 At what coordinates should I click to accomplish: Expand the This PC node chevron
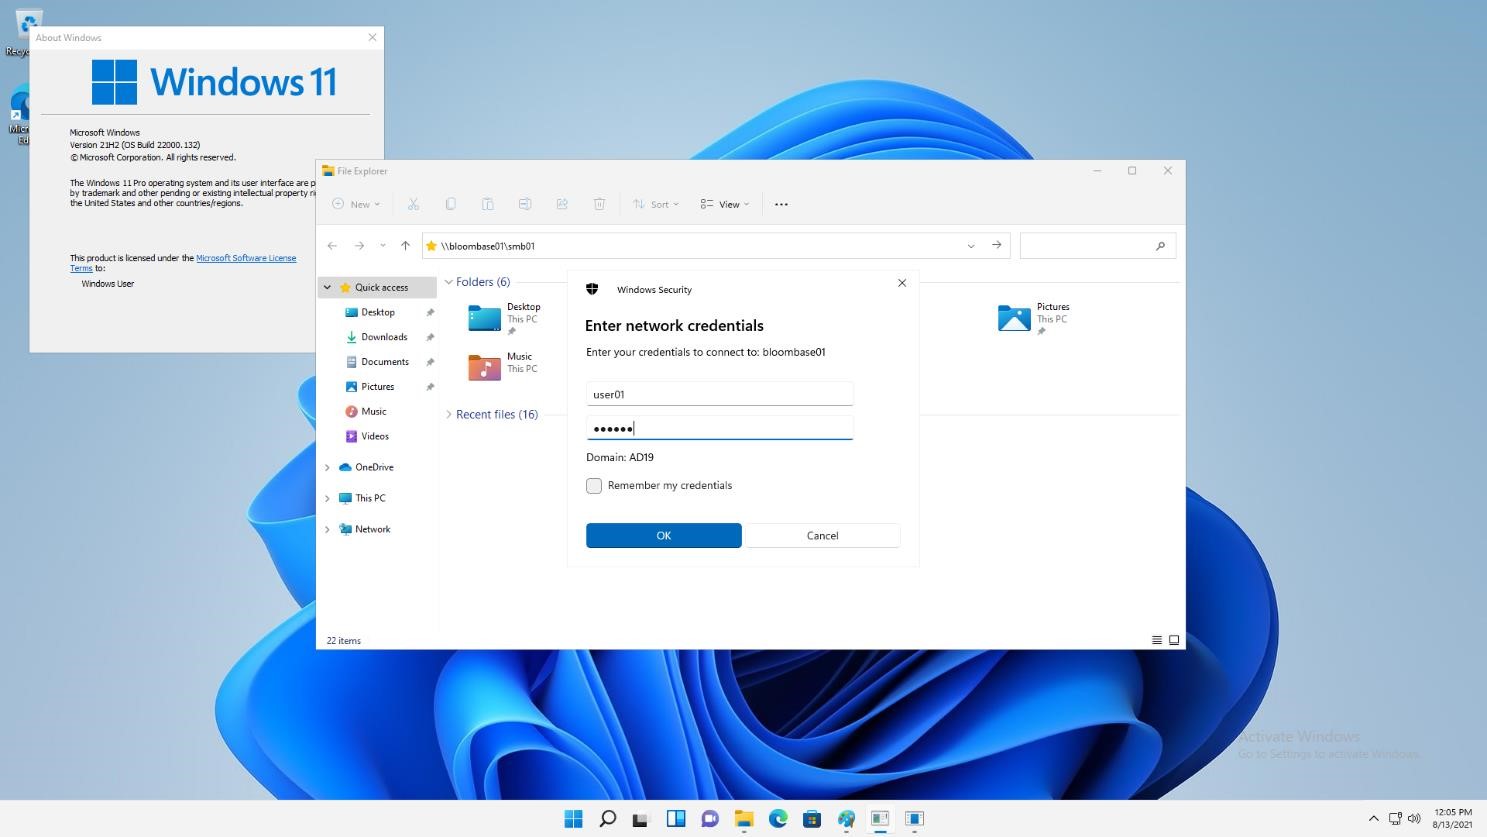[327, 498]
